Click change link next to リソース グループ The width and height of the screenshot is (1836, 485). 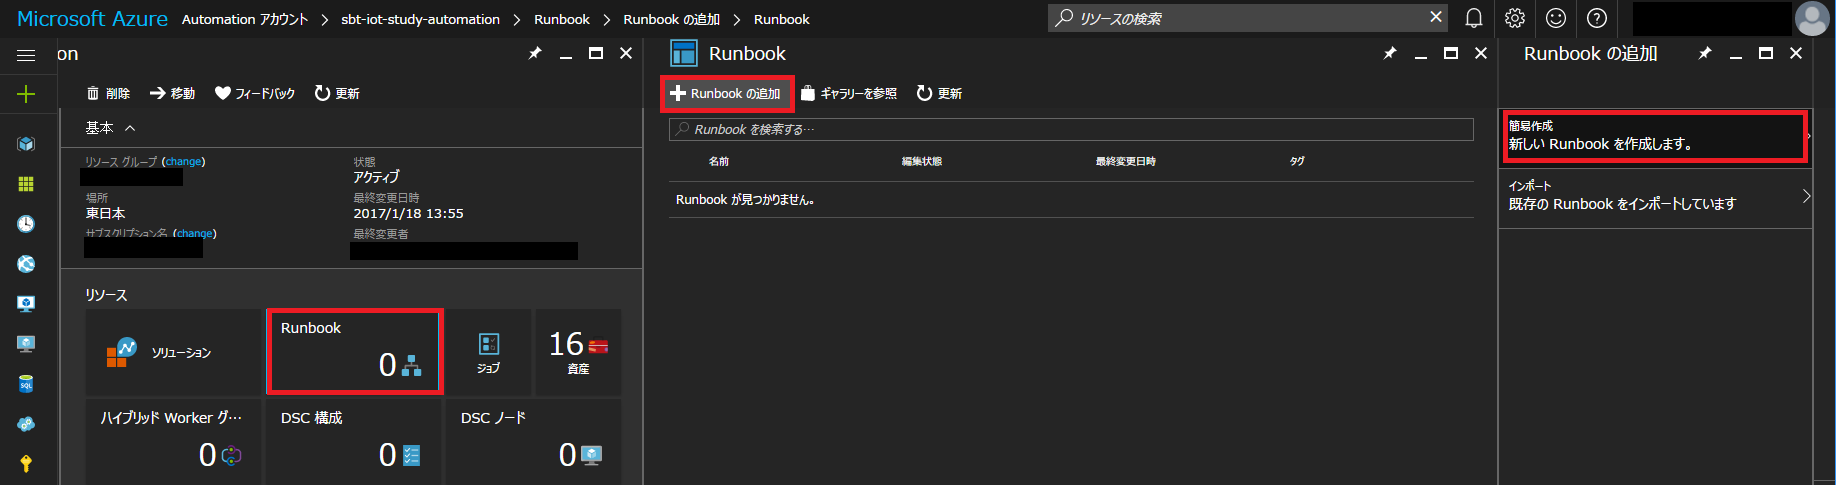pos(183,161)
